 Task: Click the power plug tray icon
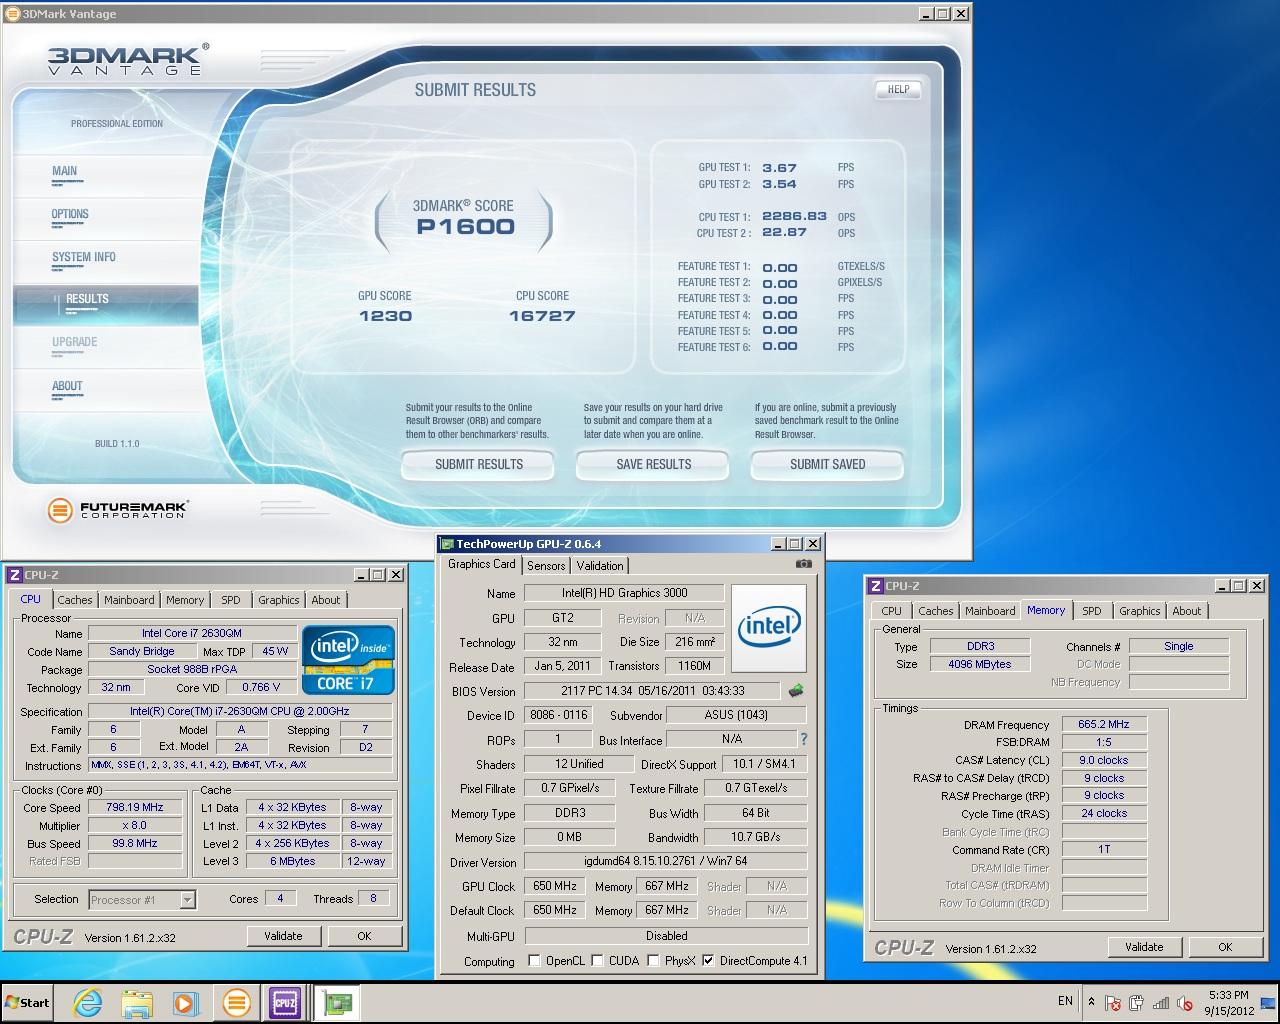pyautogui.click(x=1137, y=1002)
